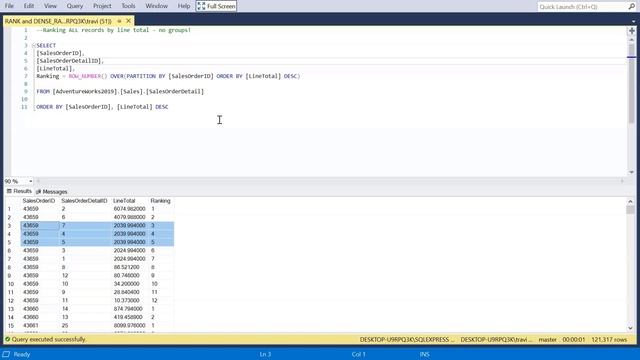Select row header number 13 in results
Screen dimensions: 640x360
11,309
